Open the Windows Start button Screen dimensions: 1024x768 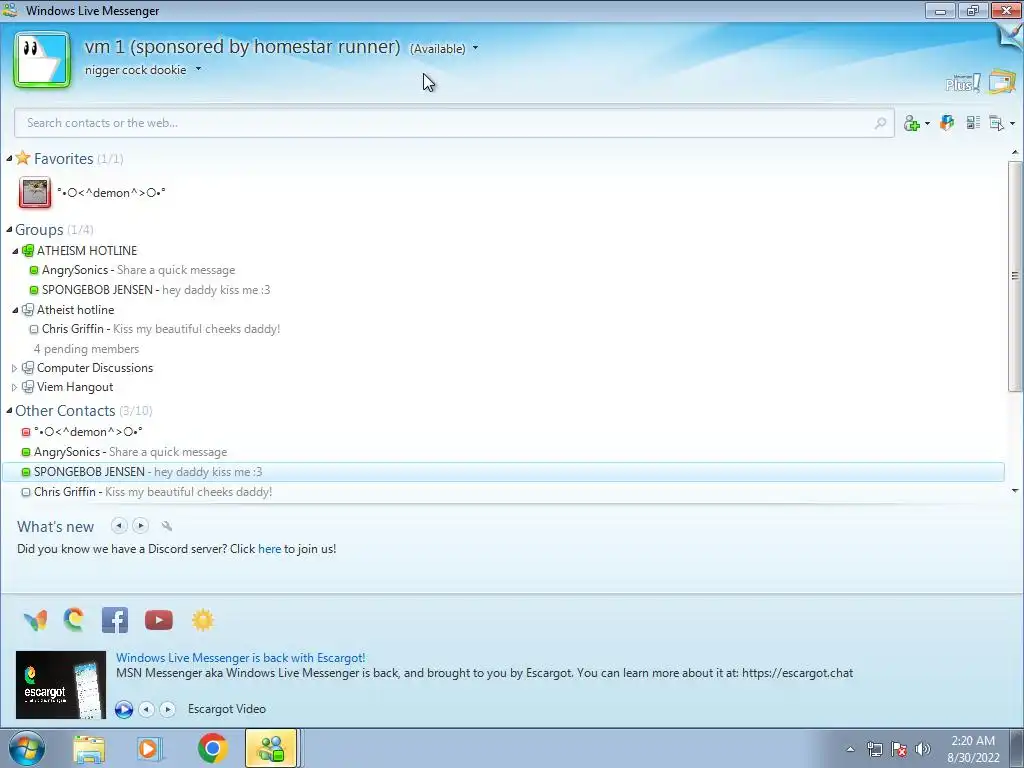(27, 748)
